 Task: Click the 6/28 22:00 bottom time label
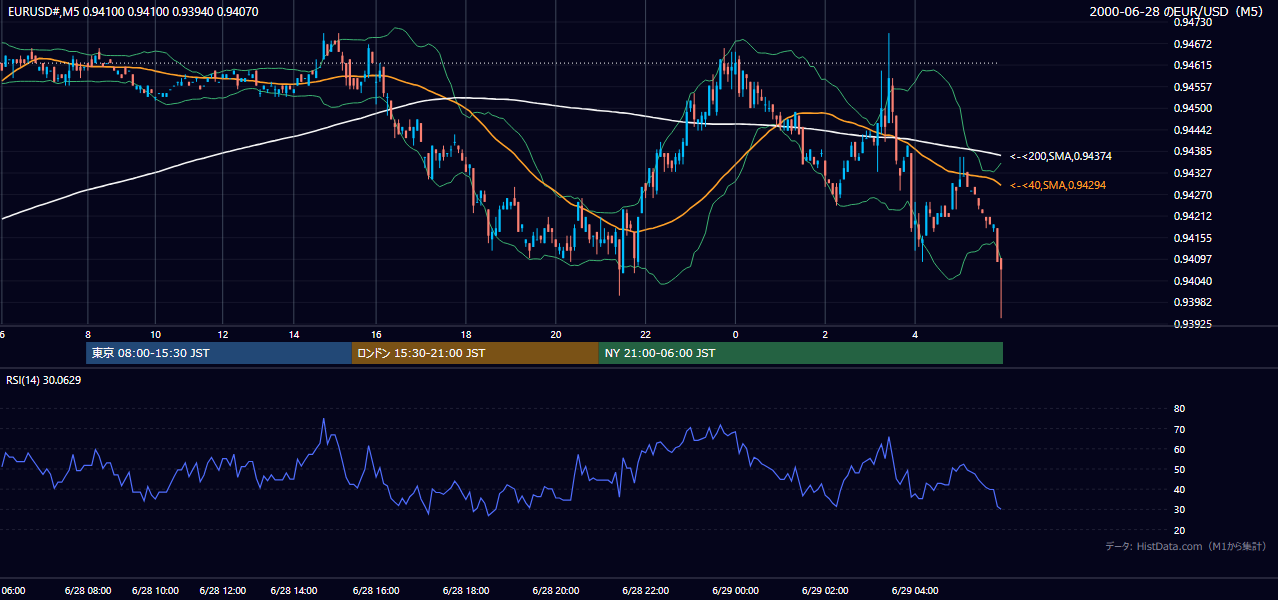(x=645, y=590)
